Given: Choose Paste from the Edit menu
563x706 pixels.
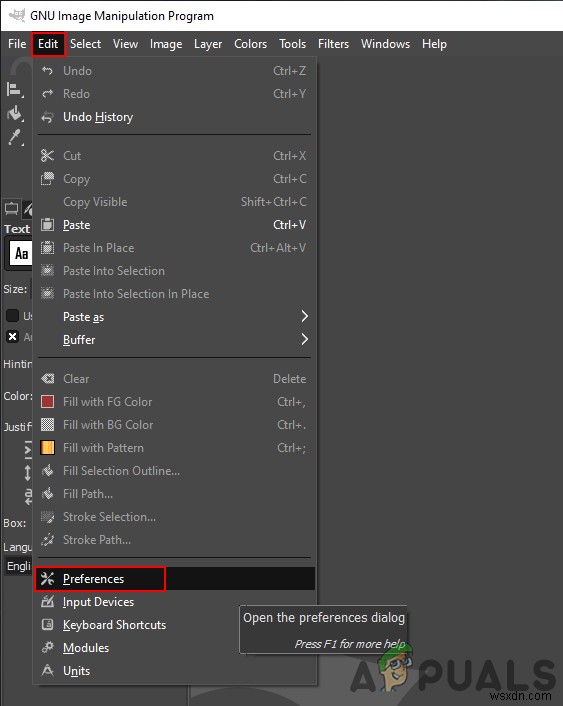Looking at the screenshot, I should coord(176,225).
